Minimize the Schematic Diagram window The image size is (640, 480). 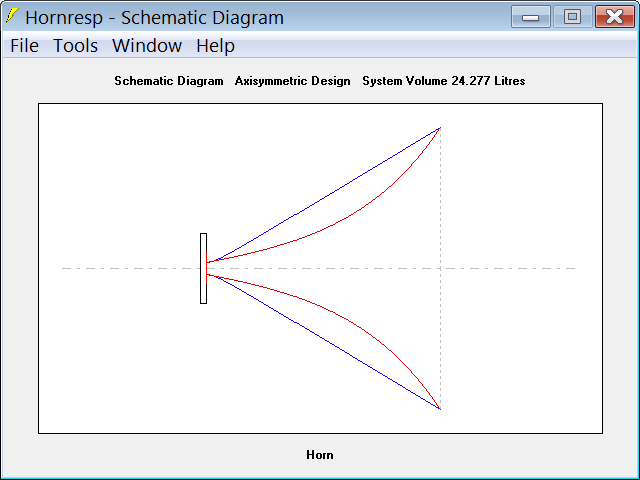[x=531, y=17]
